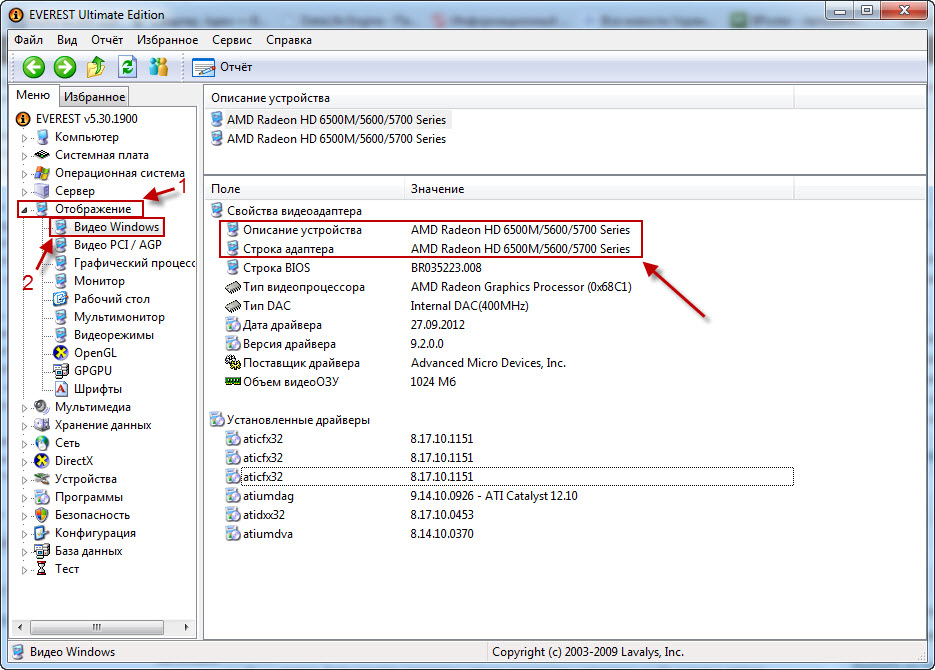The height and width of the screenshot is (670, 935).
Task: Open the Файл menu
Action: (29, 40)
